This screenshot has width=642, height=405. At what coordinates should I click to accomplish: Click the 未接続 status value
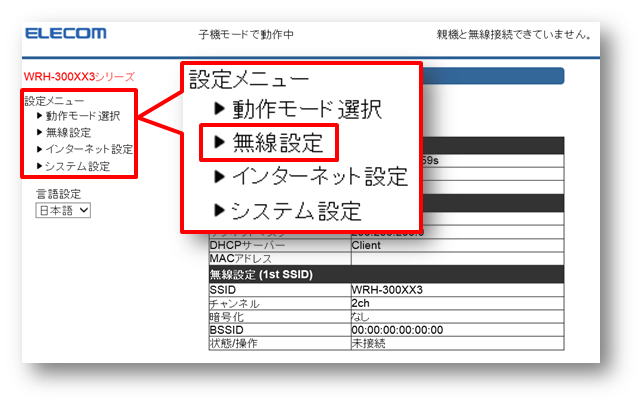pyautogui.click(x=457, y=343)
